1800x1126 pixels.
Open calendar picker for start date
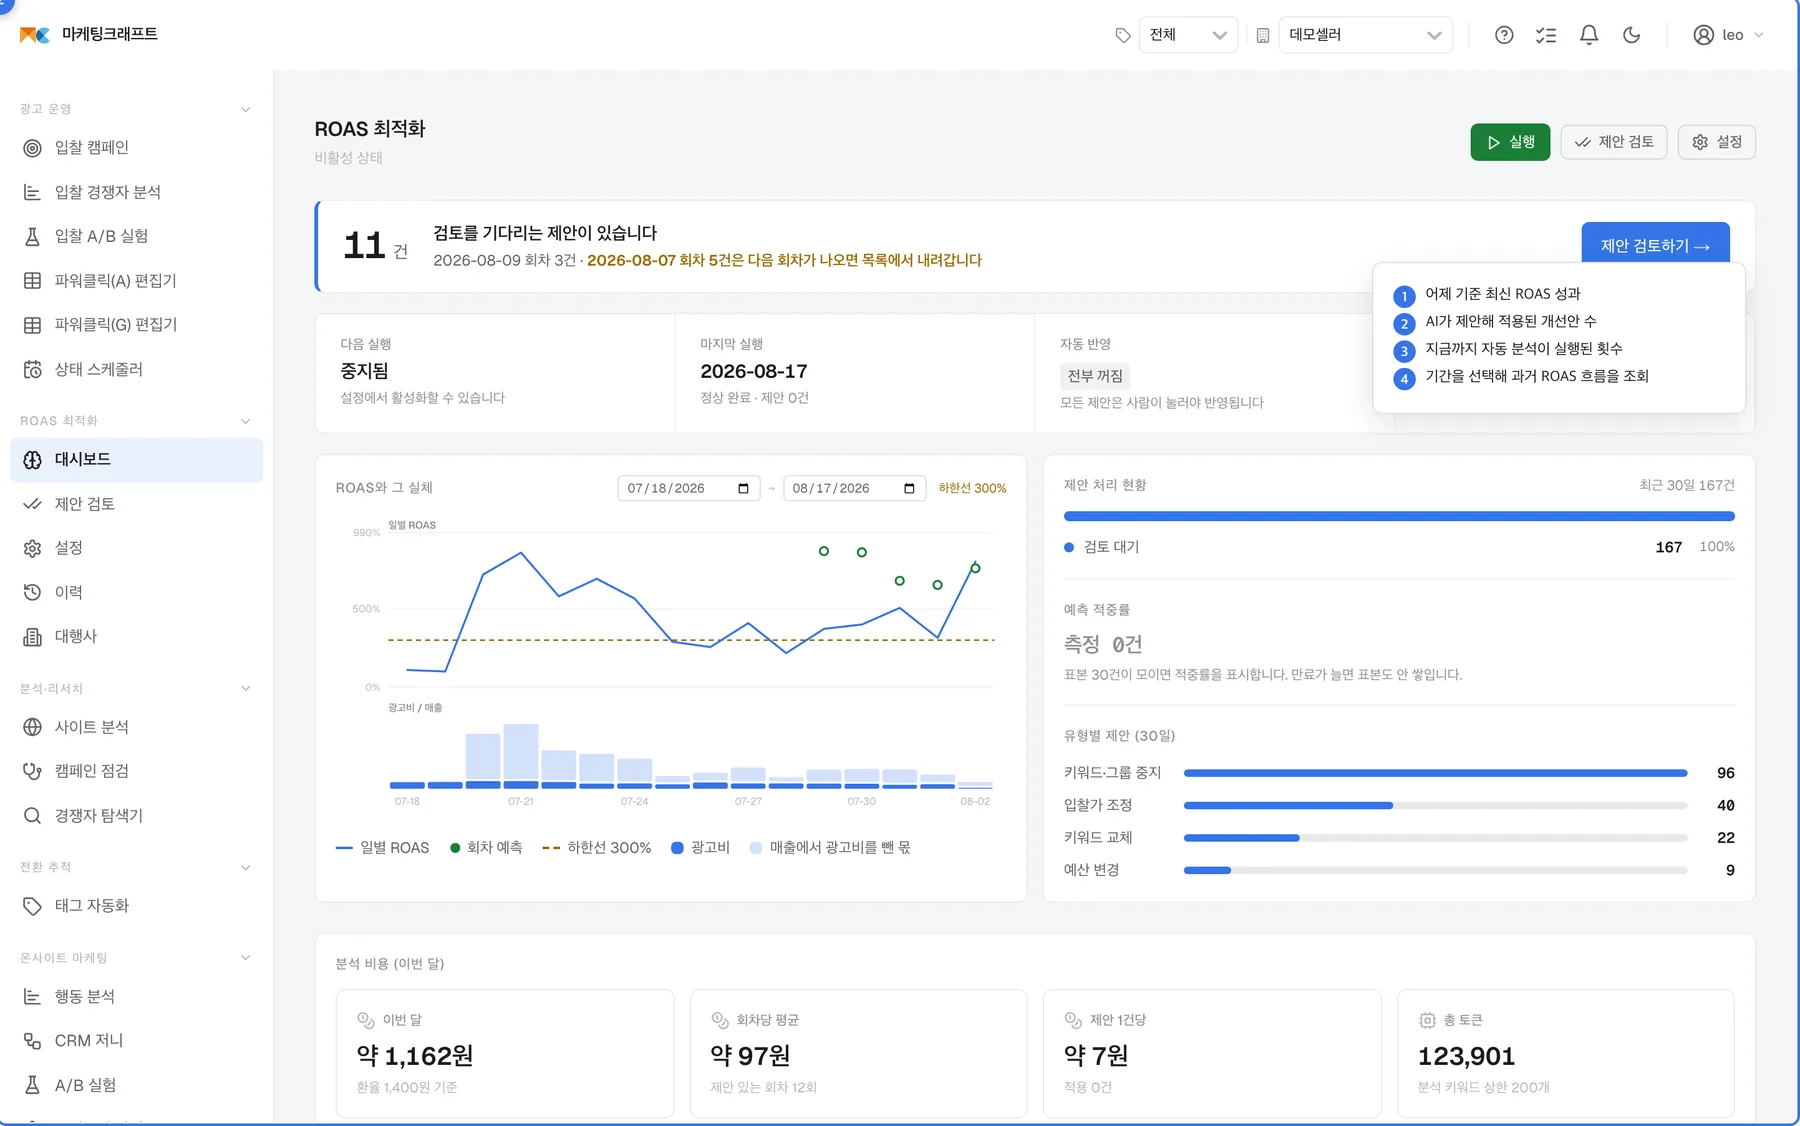click(743, 488)
